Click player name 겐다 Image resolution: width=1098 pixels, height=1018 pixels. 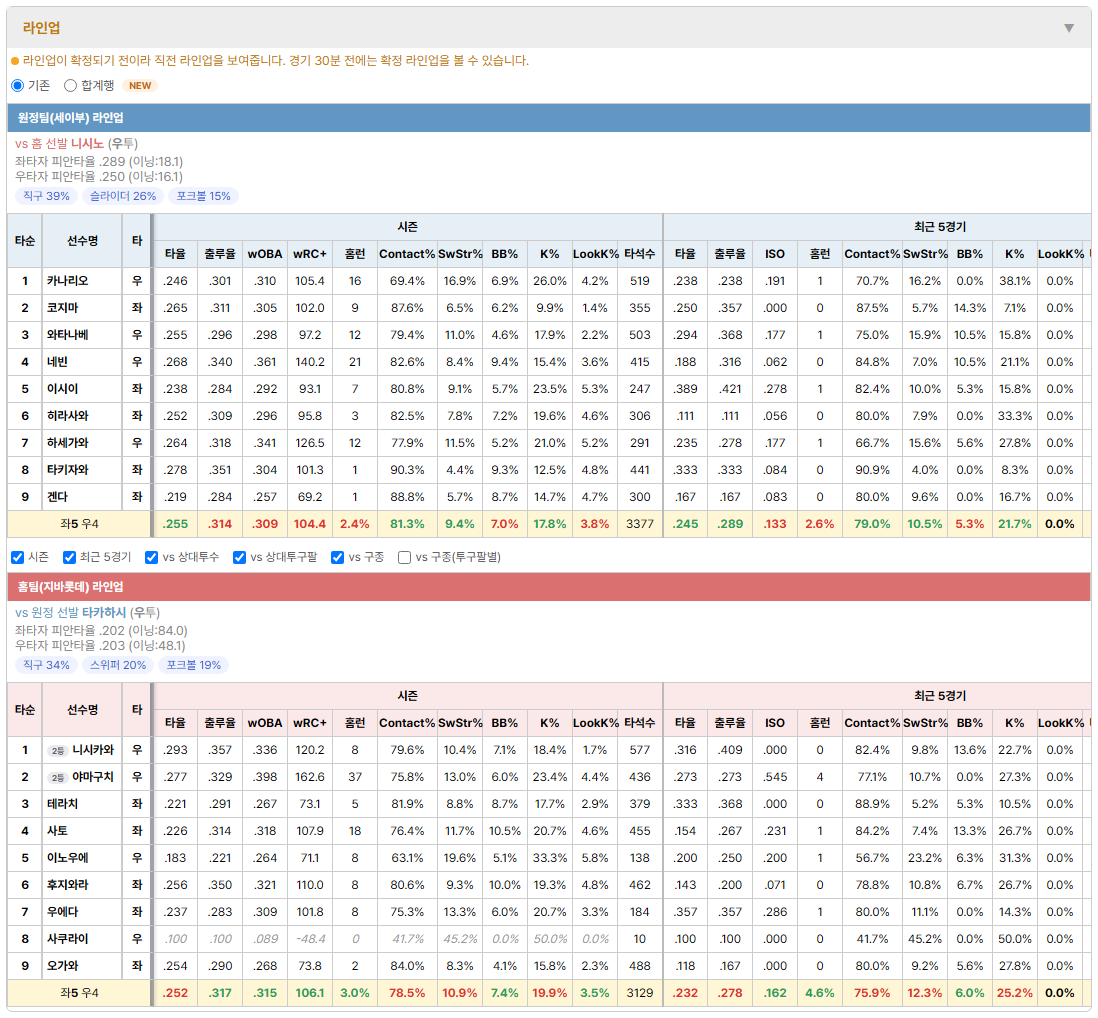coord(57,497)
